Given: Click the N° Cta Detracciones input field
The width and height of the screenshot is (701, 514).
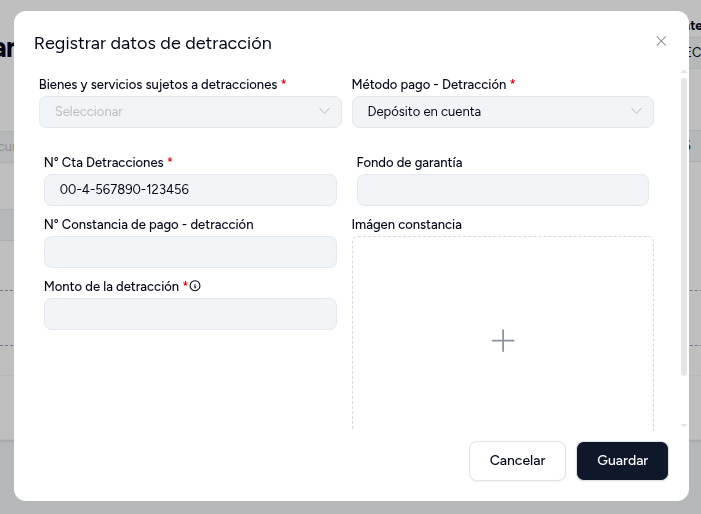Looking at the screenshot, I should pyautogui.click(x=190, y=190).
